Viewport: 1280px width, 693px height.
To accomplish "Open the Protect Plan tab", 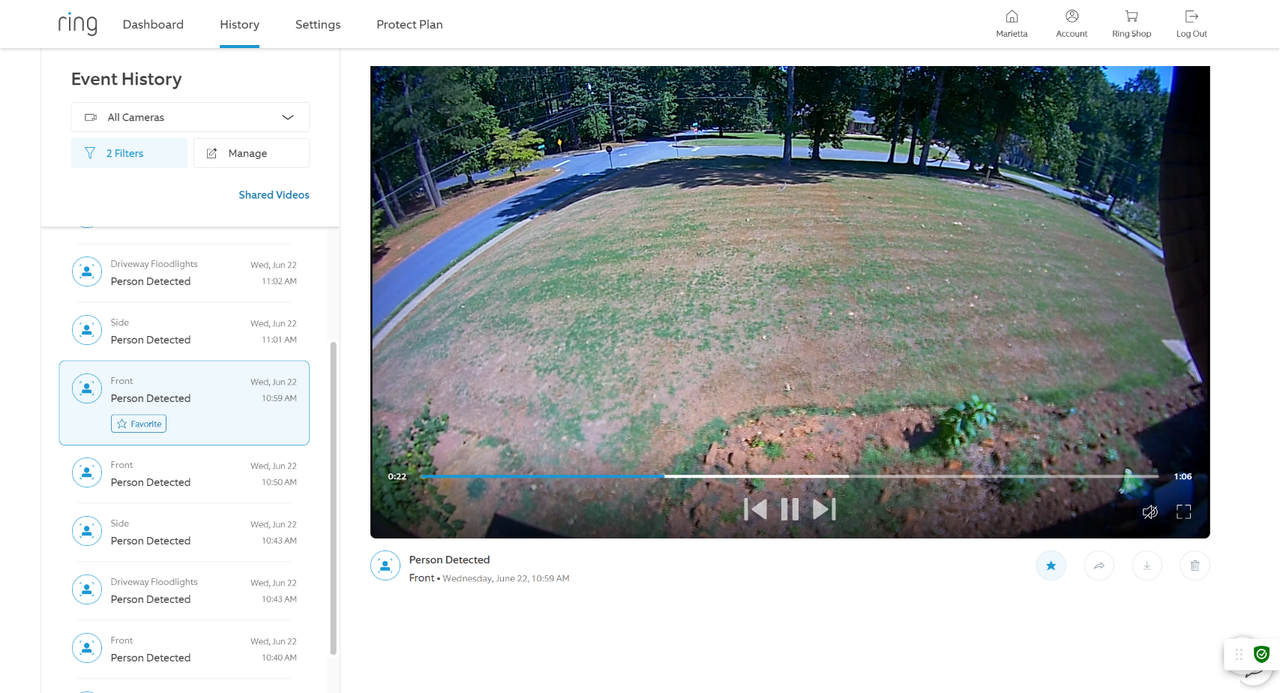I will 409,24.
